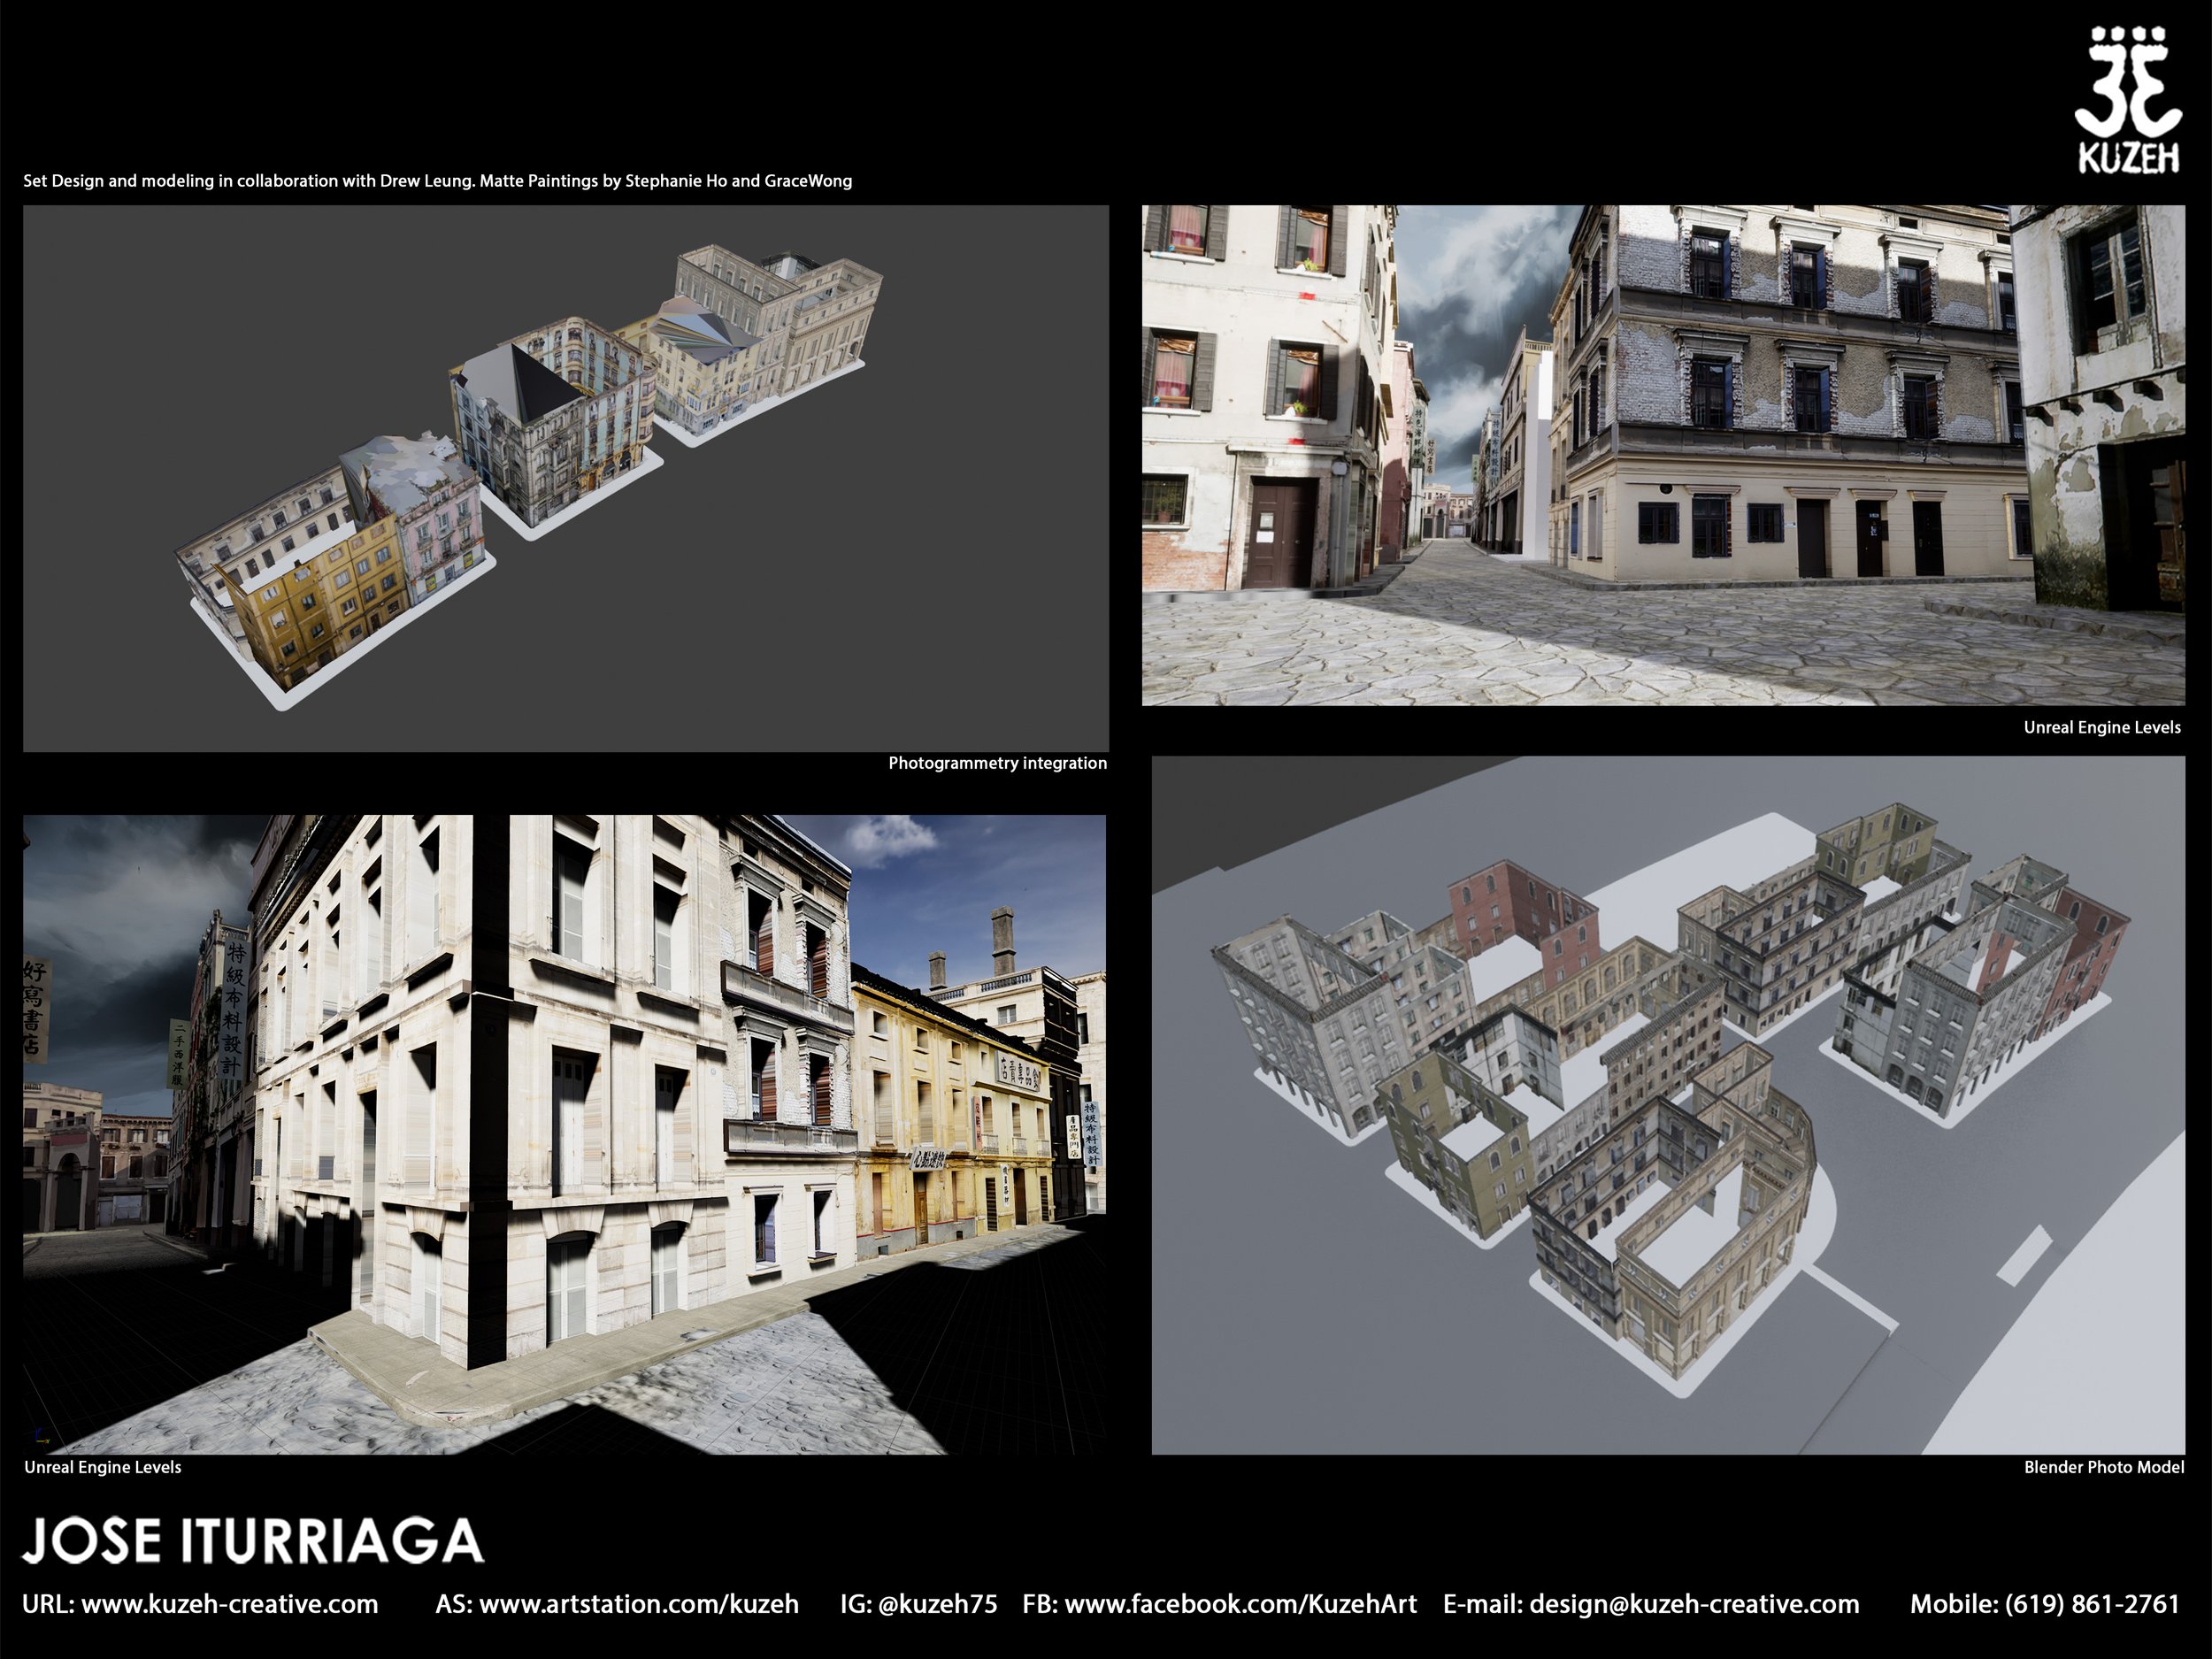The width and height of the screenshot is (2212, 1659).
Task: Open the bottom-left Unreal Engine street image
Action: click(564, 1133)
